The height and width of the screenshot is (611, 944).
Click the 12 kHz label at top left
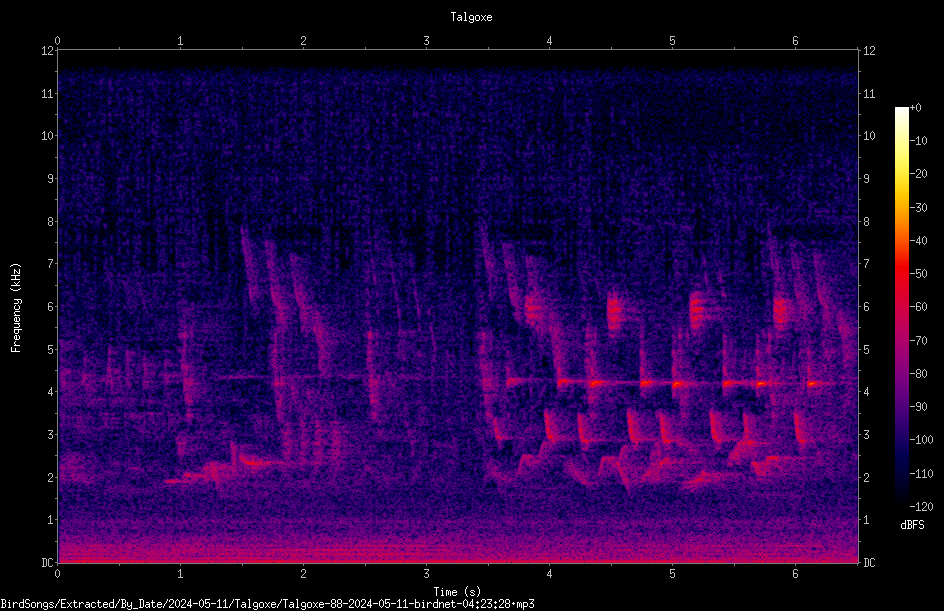click(x=48, y=51)
